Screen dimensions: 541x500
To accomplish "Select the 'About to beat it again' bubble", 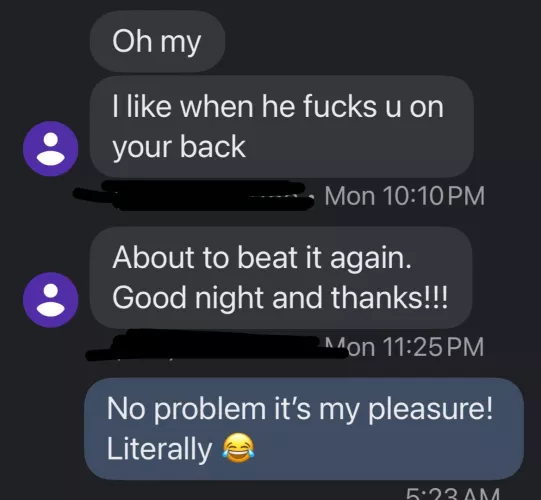I will (x=281, y=278).
